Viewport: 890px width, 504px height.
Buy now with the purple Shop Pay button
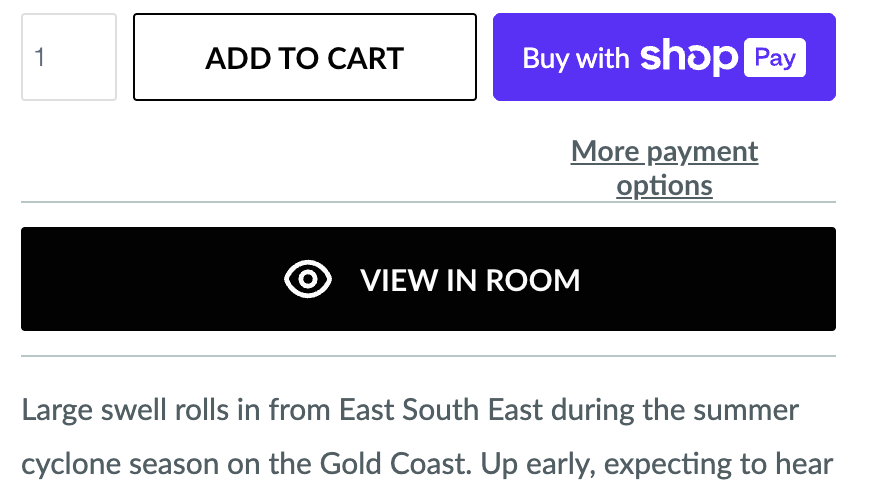(x=664, y=57)
